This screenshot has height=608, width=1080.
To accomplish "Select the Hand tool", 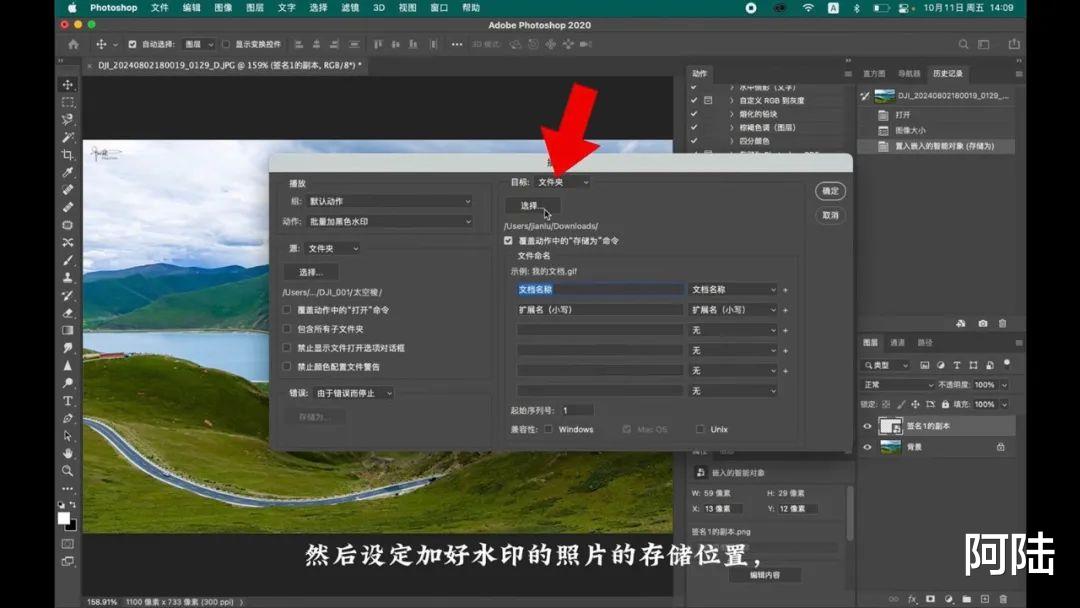I will tap(68, 453).
